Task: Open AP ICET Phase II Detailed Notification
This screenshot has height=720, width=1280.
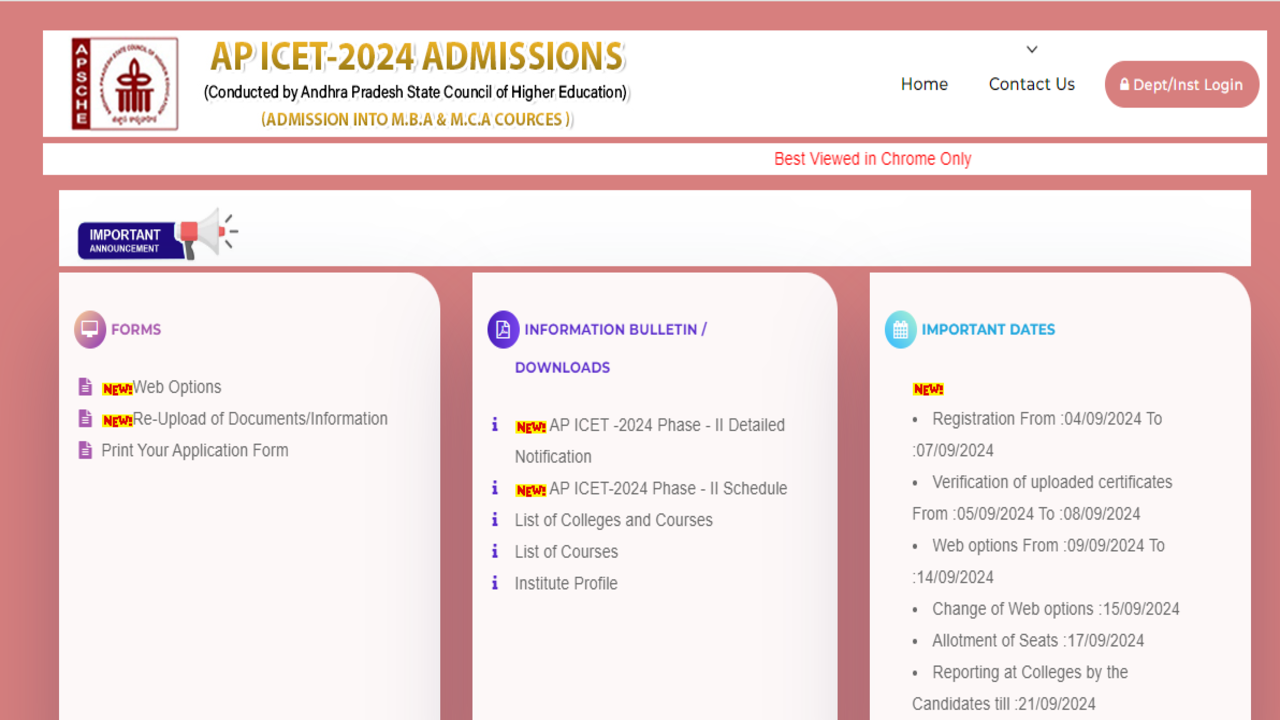Action: [666, 425]
